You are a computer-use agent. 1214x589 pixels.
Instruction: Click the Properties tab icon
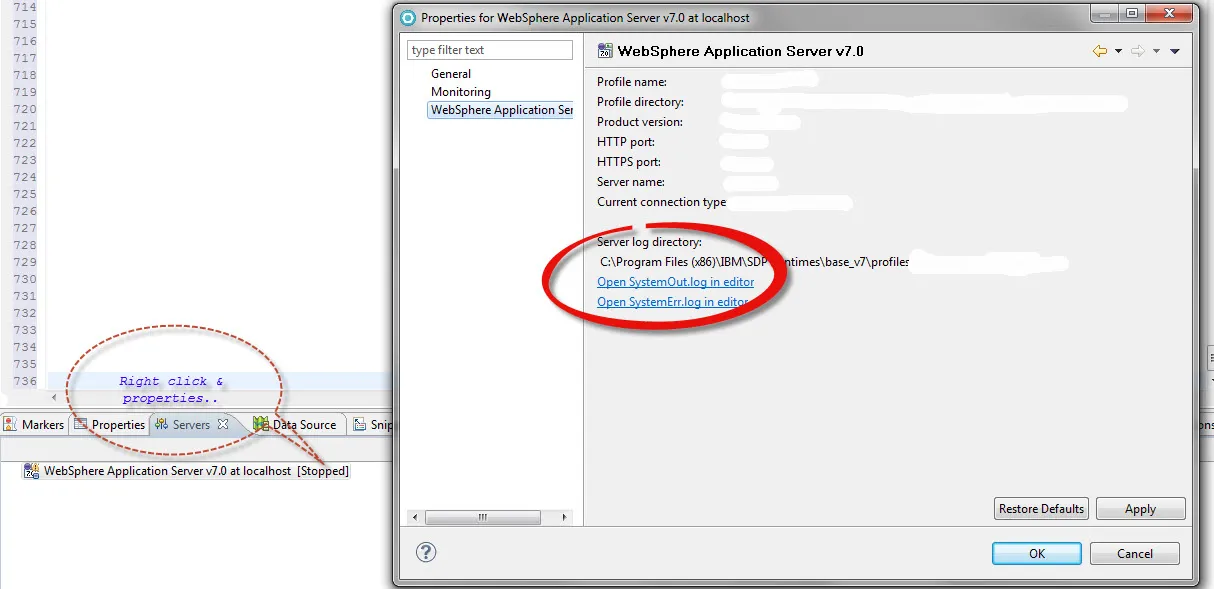[81, 425]
